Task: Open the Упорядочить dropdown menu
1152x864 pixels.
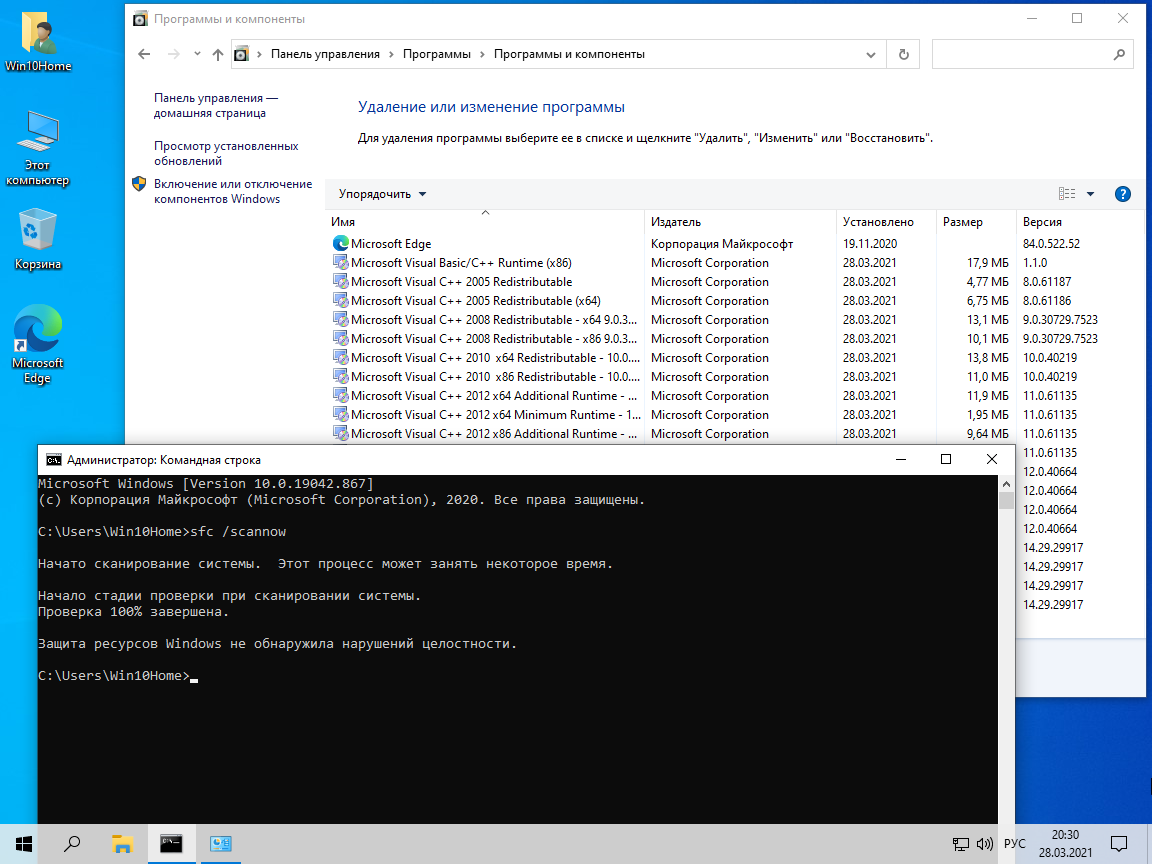Action: [x=382, y=194]
